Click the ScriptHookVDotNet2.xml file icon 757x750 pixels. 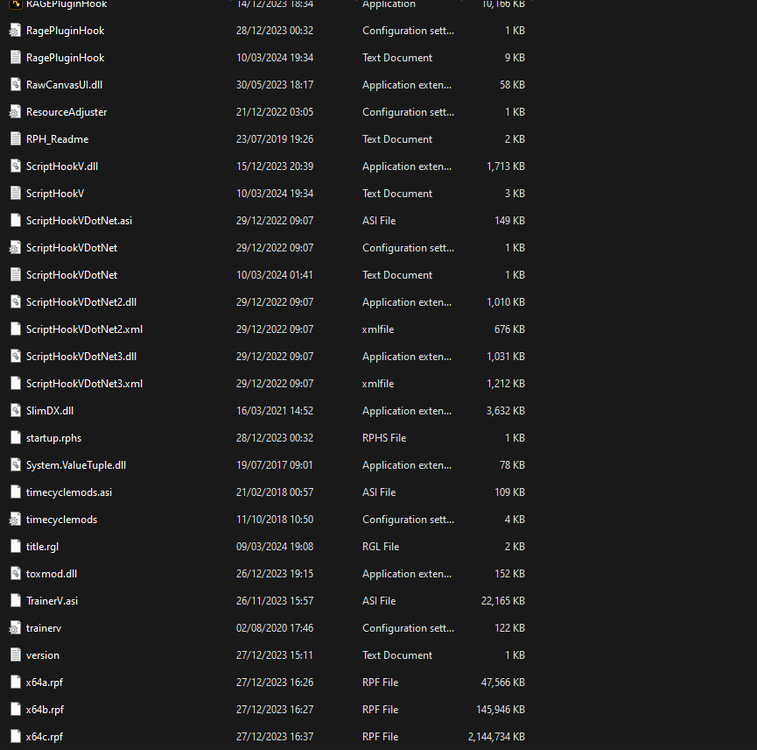tap(15, 329)
